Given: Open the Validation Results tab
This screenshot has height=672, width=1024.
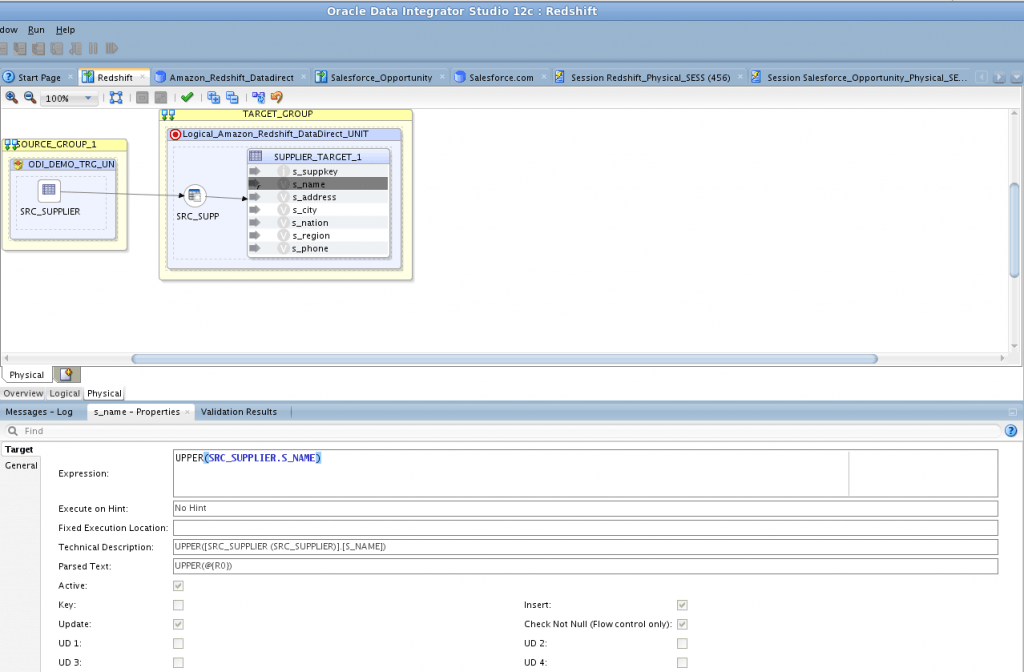Looking at the screenshot, I should 238,411.
